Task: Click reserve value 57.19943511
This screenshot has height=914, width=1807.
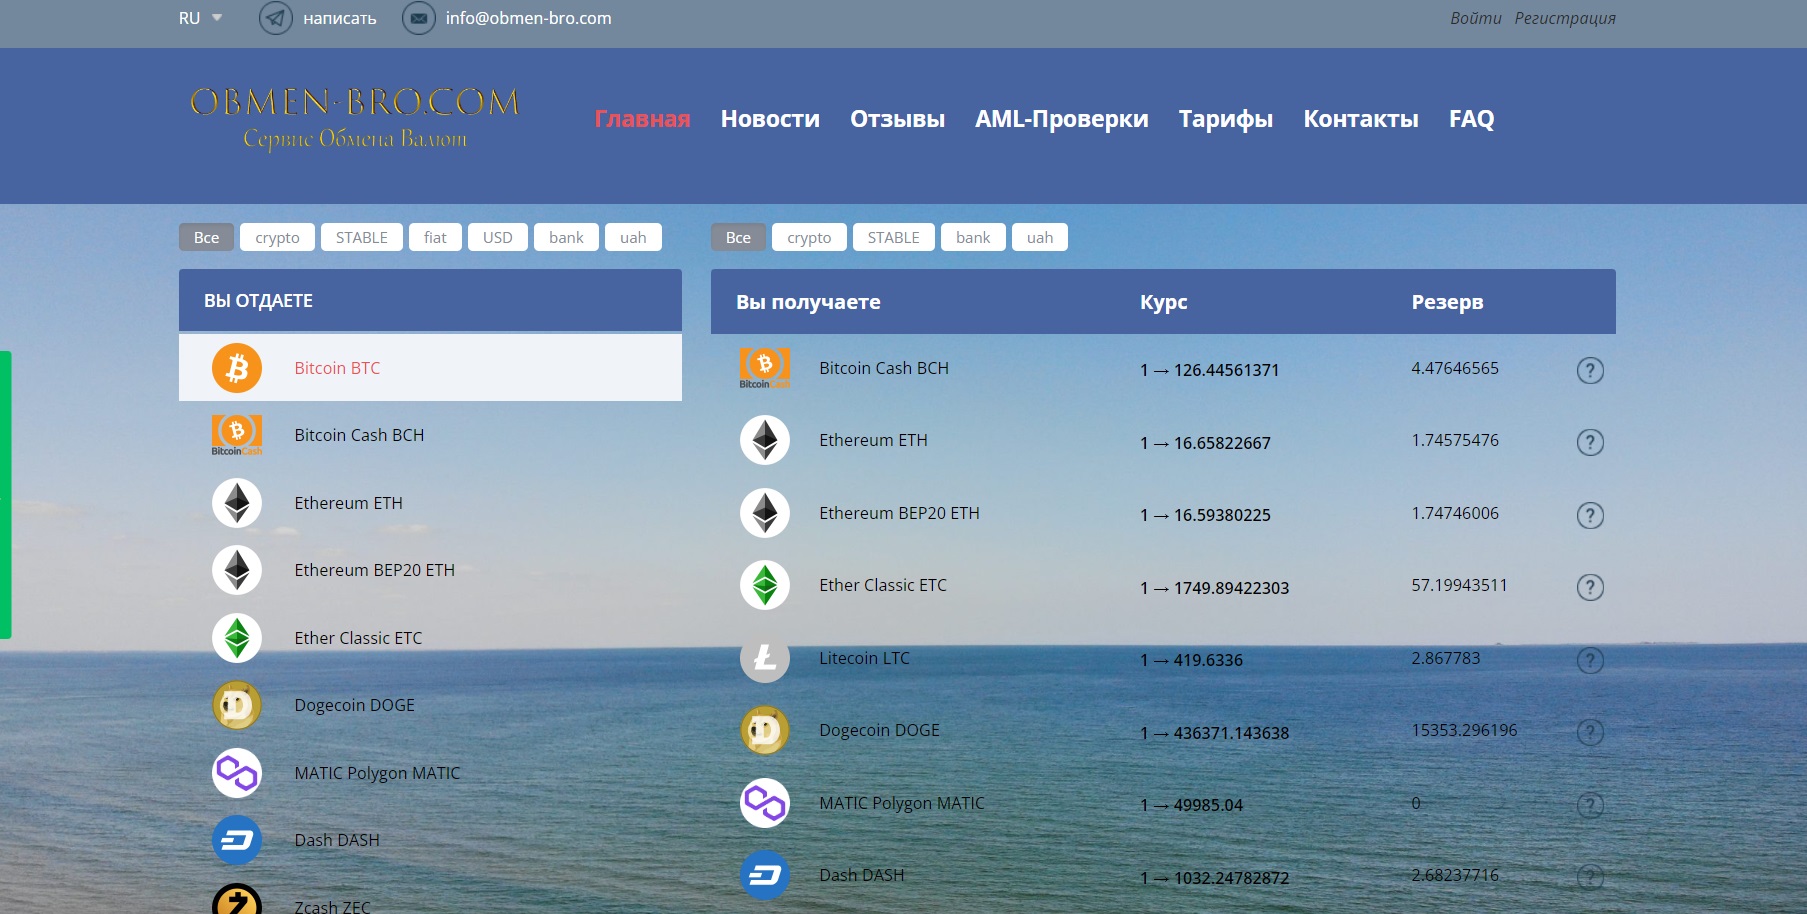Action: tap(1459, 585)
